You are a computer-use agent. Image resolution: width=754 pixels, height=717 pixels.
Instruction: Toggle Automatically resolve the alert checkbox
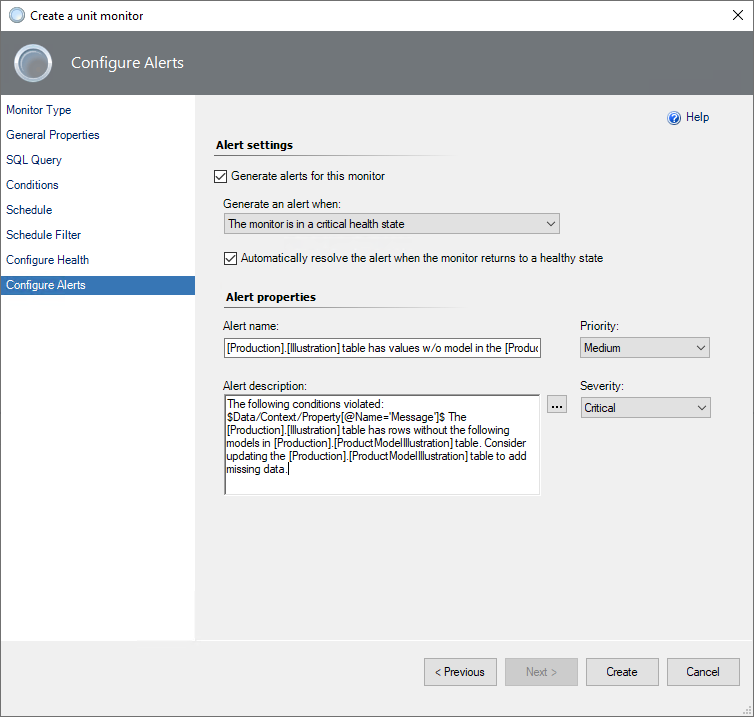click(x=230, y=259)
